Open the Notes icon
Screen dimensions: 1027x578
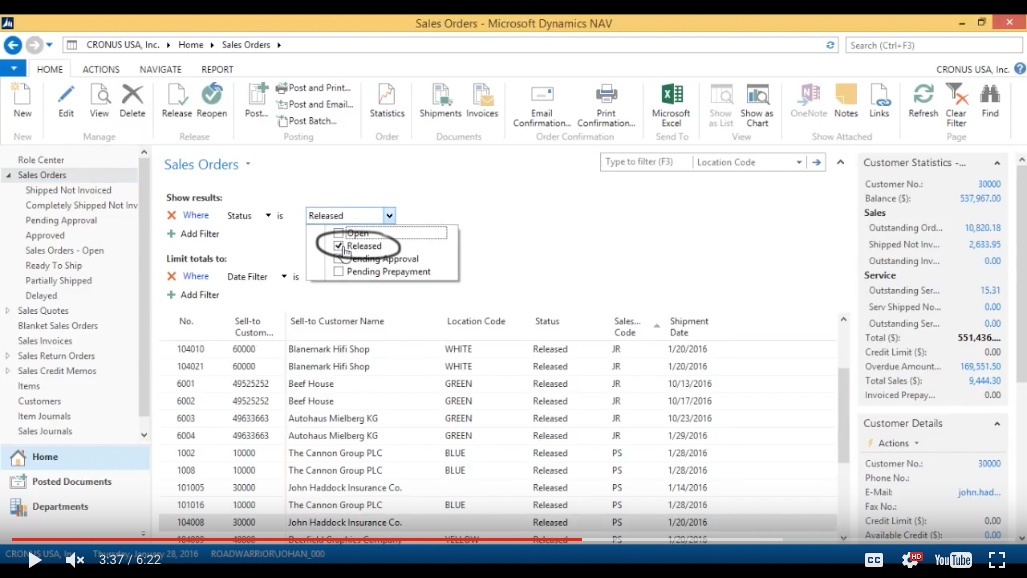click(846, 95)
